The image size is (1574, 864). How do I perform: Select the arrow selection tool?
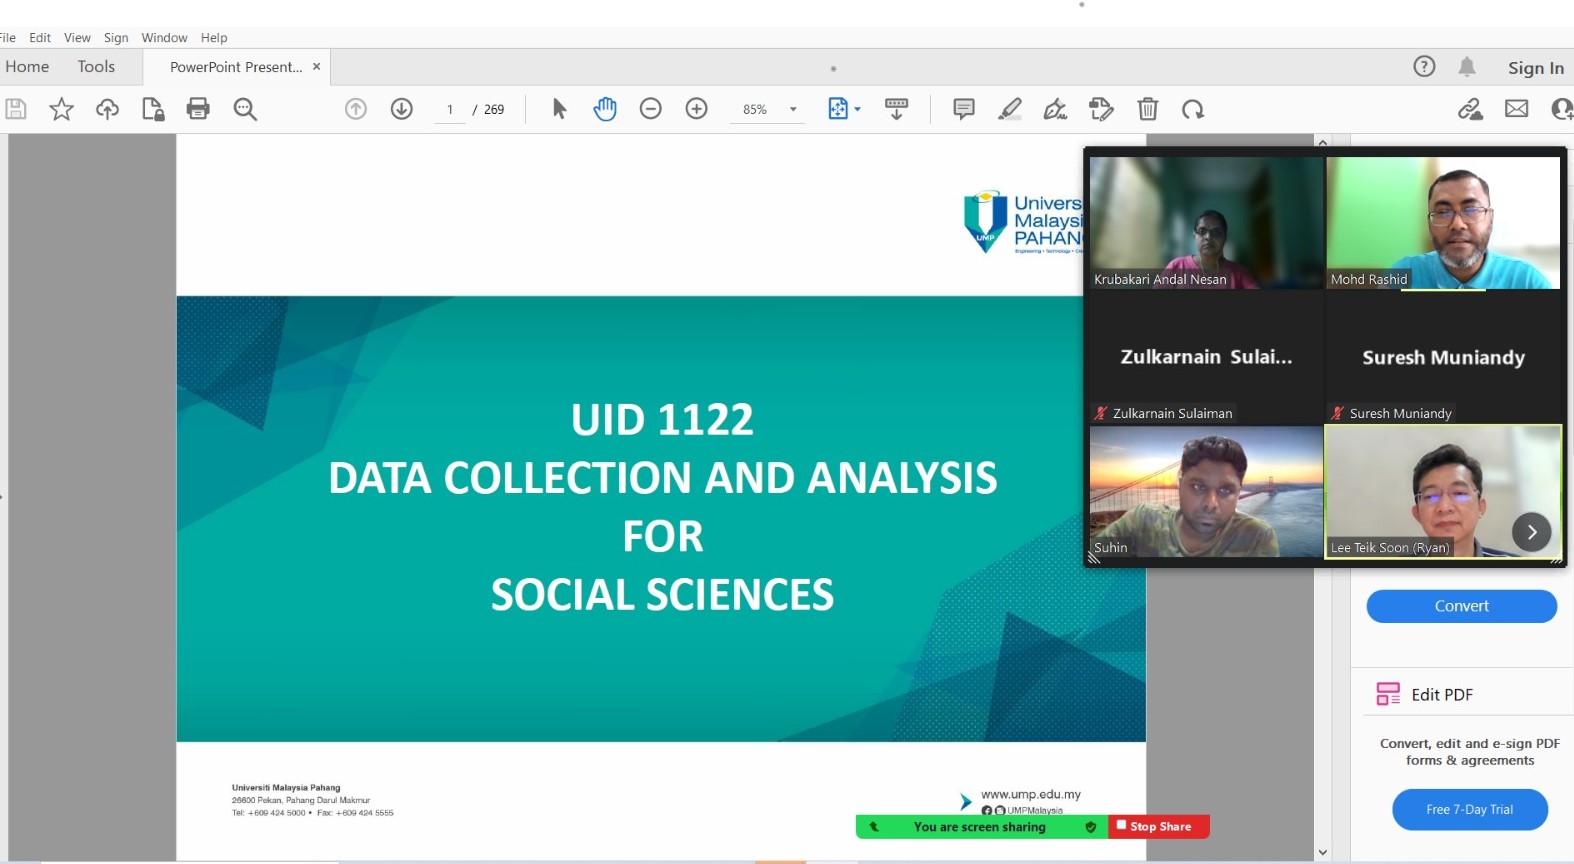[559, 109]
